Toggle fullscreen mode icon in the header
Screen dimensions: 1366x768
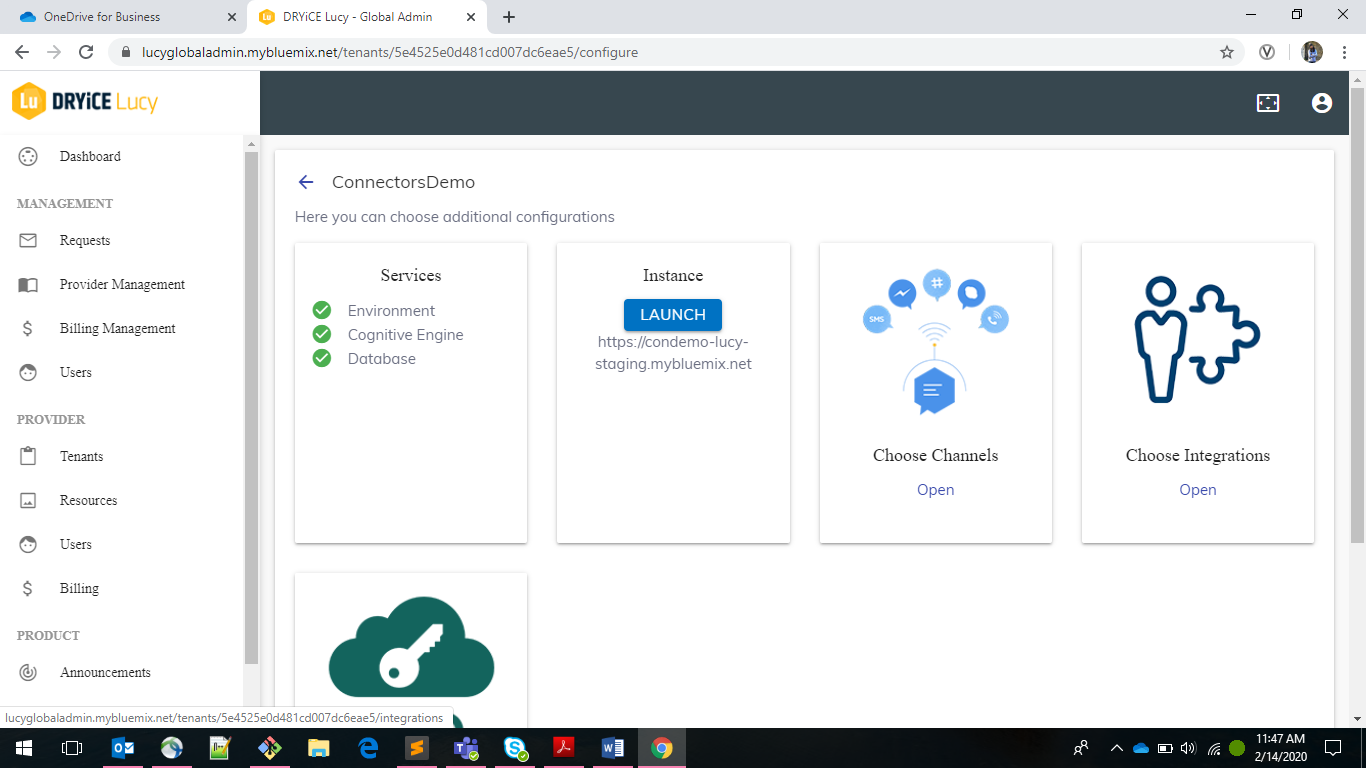coord(1268,103)
